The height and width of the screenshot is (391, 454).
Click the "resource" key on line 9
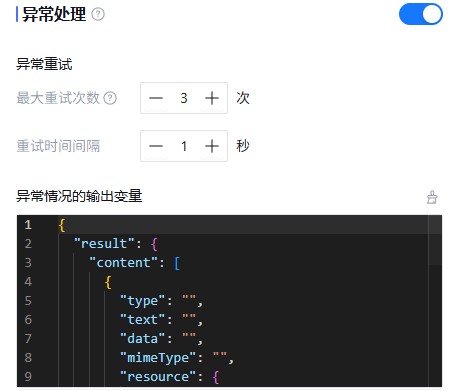point(158,377)
